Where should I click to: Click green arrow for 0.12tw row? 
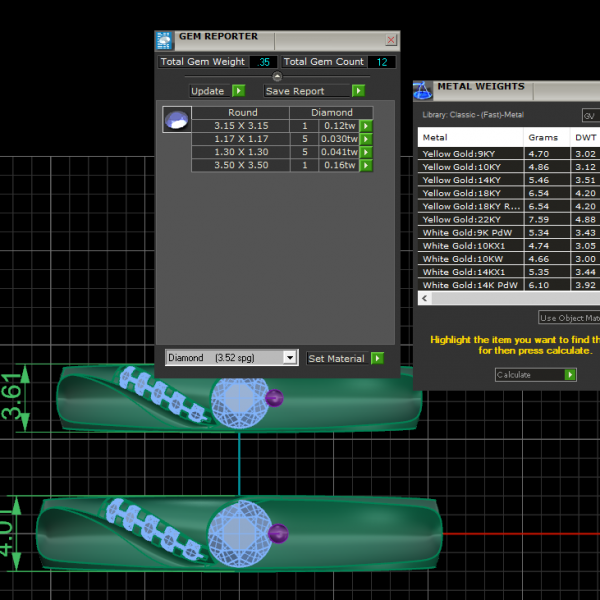click(366, 126)
